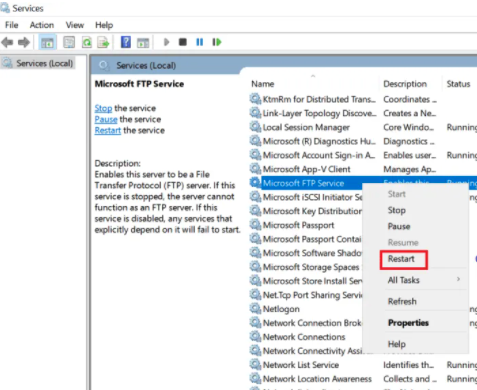
Task: Click the Stop the service link
Action: (103, 108)
